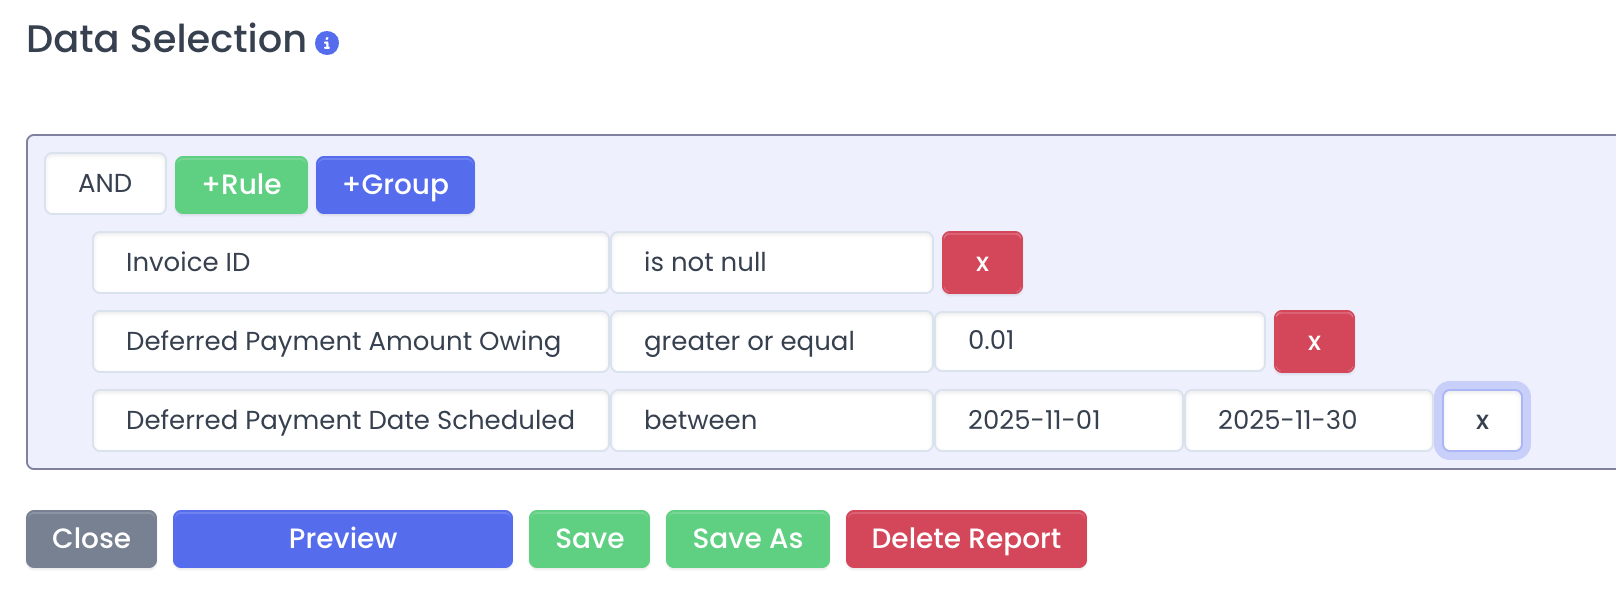The image size is (1616, 614).
Task: Change the 'greater or equal' operator
Action: click(x=771, y=342)
